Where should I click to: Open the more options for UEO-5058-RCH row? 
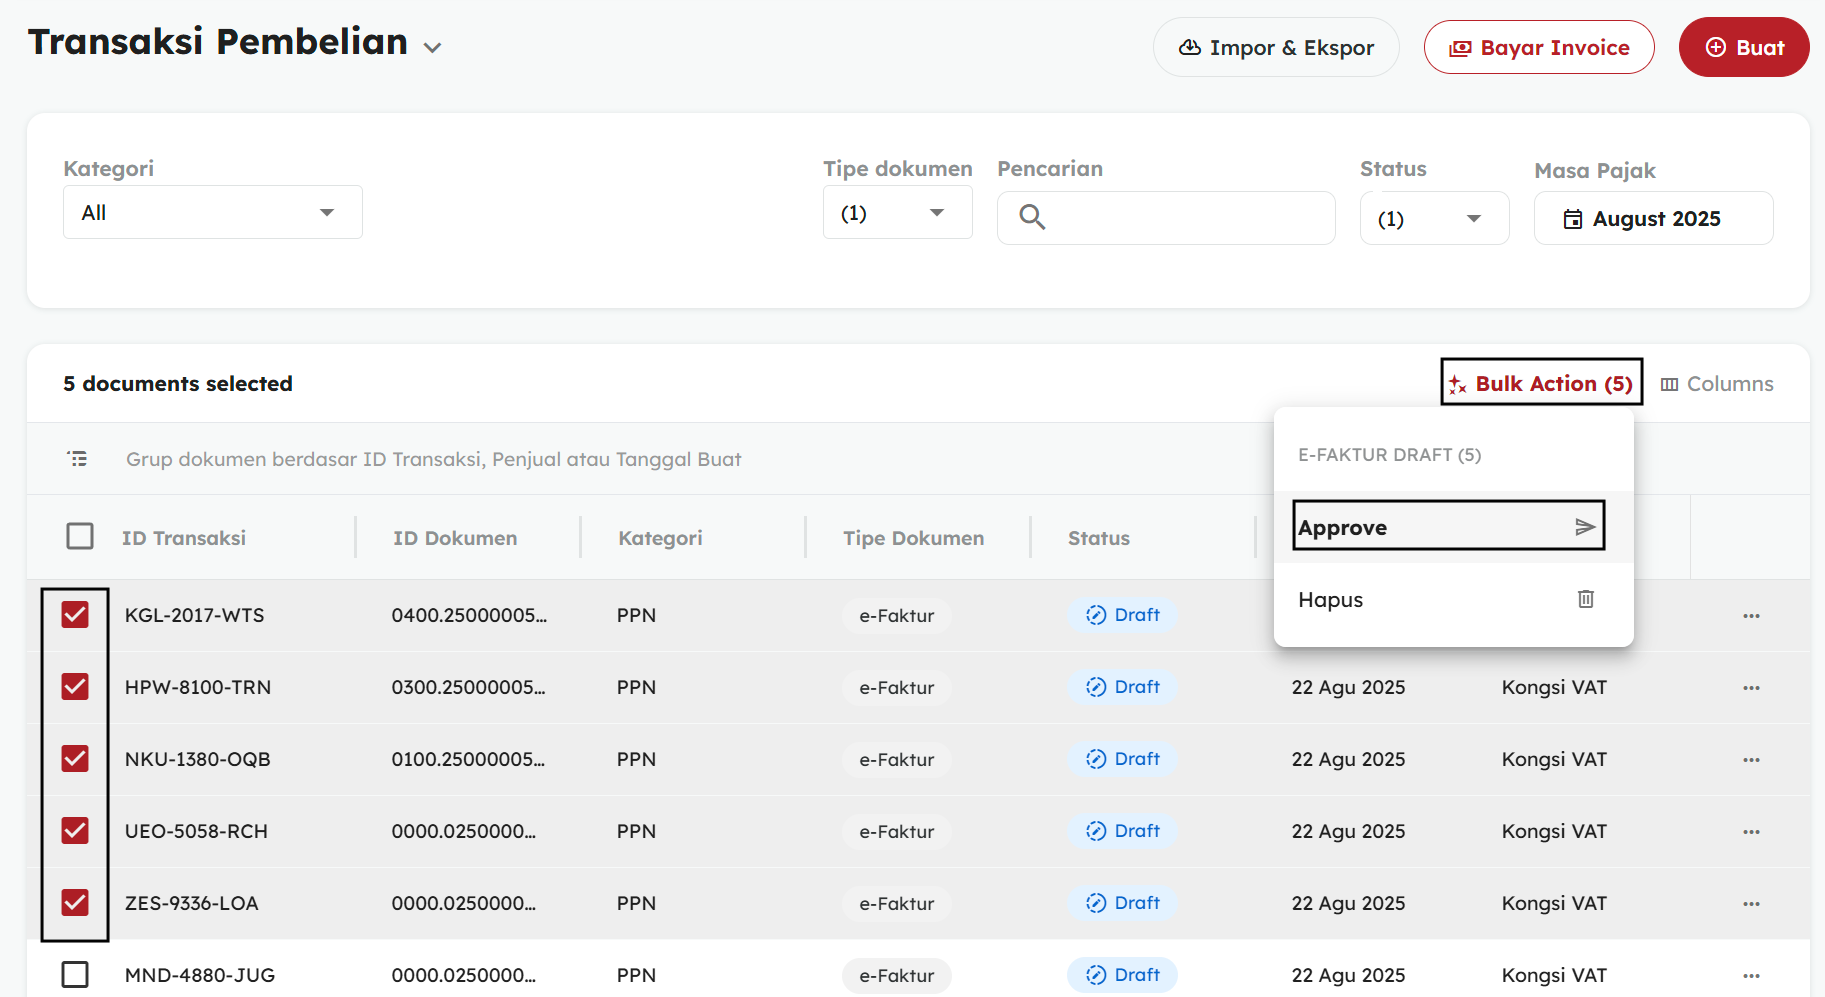point(1751,832)
